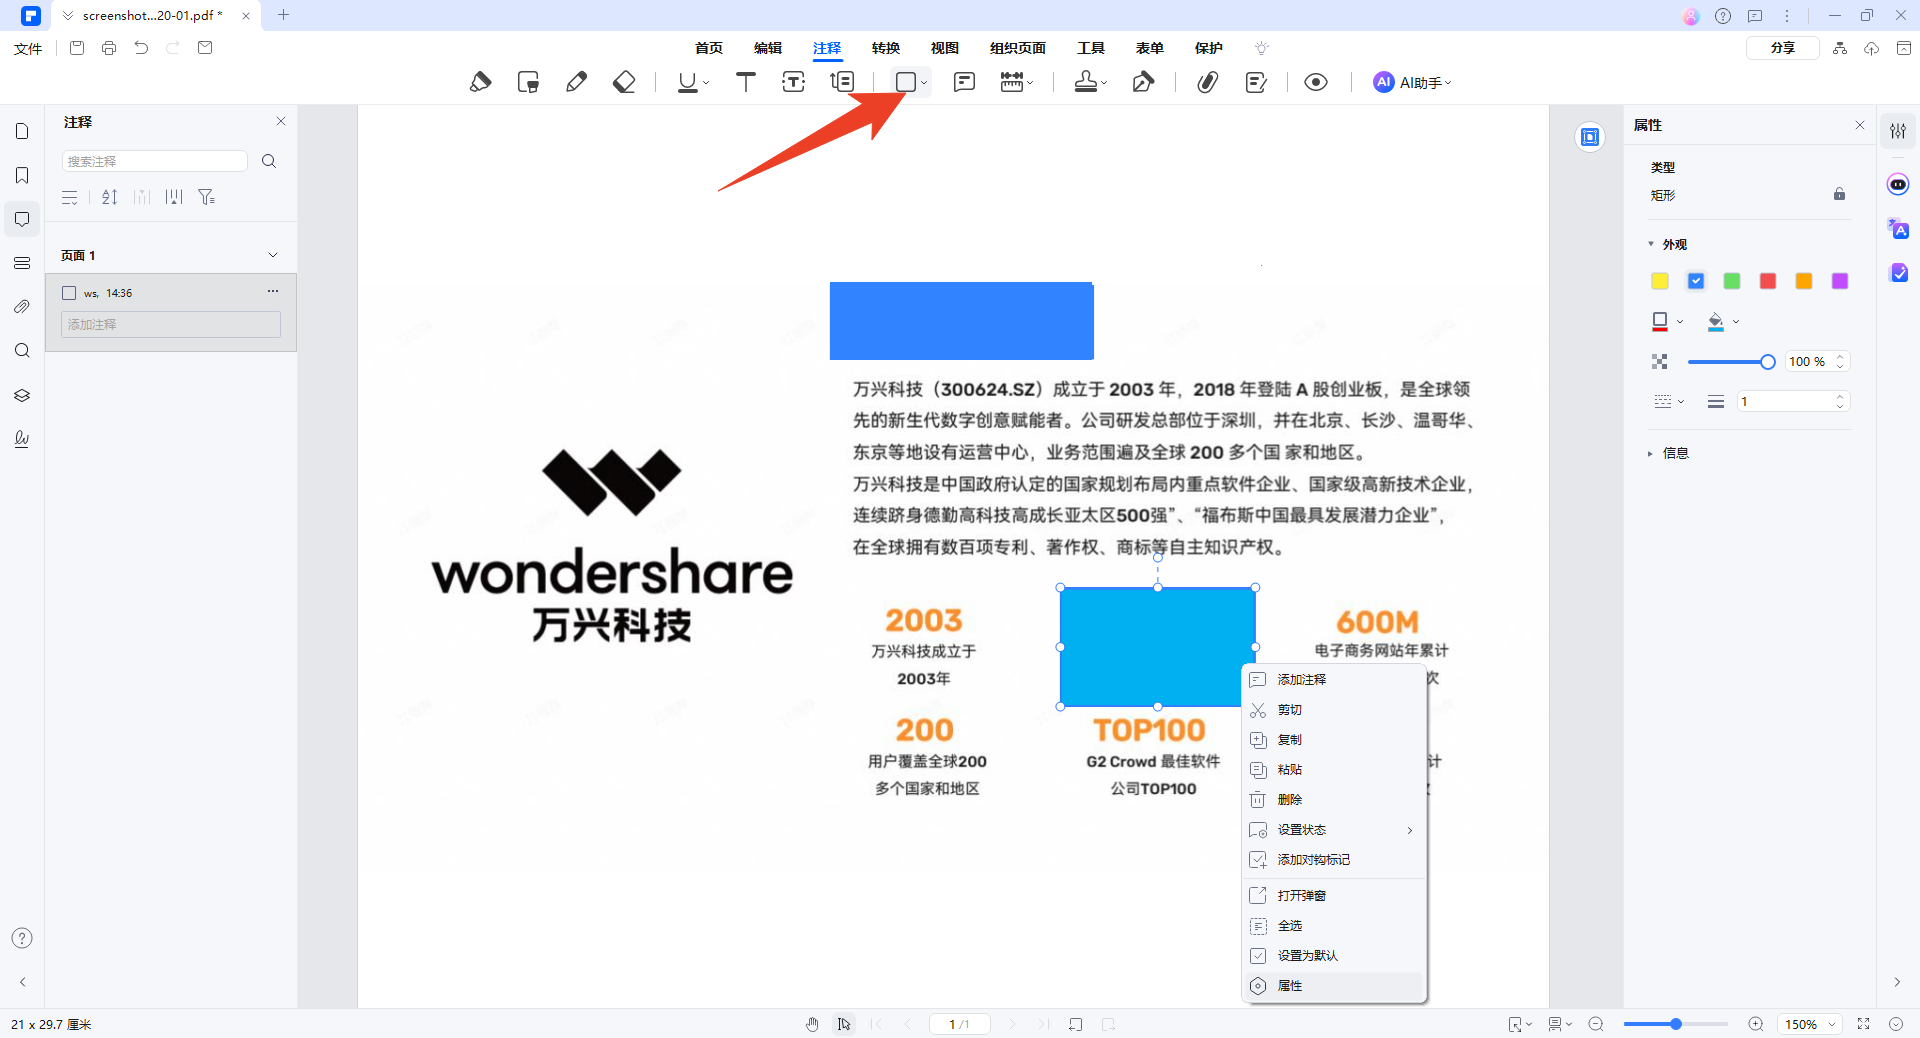Click the 分享 button

[1782, 48]
